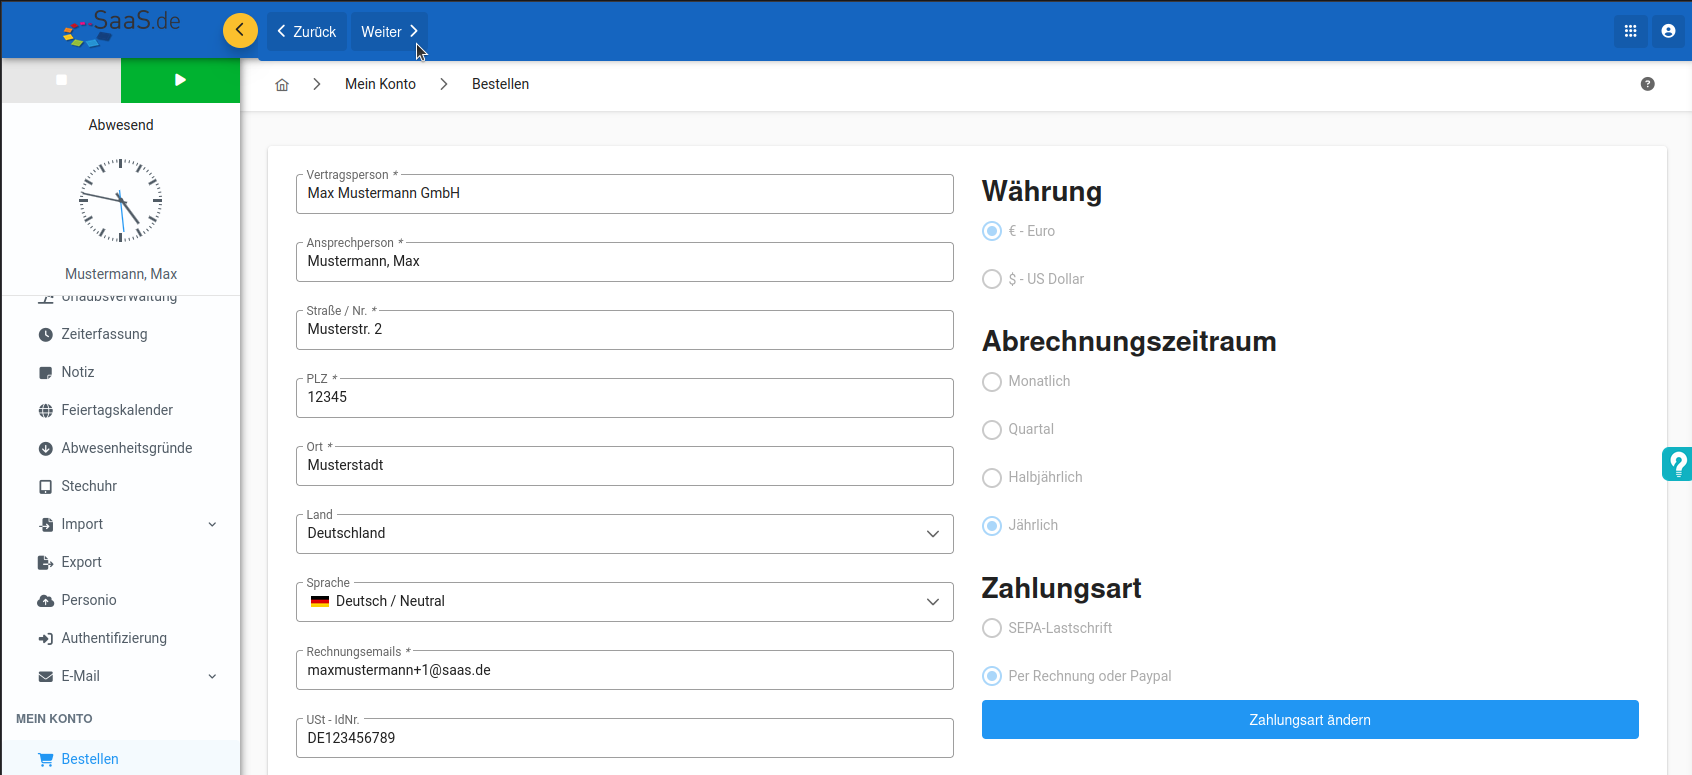
Task: Click the lightbulb help widget icon
Action: (x=1677, y=464)
